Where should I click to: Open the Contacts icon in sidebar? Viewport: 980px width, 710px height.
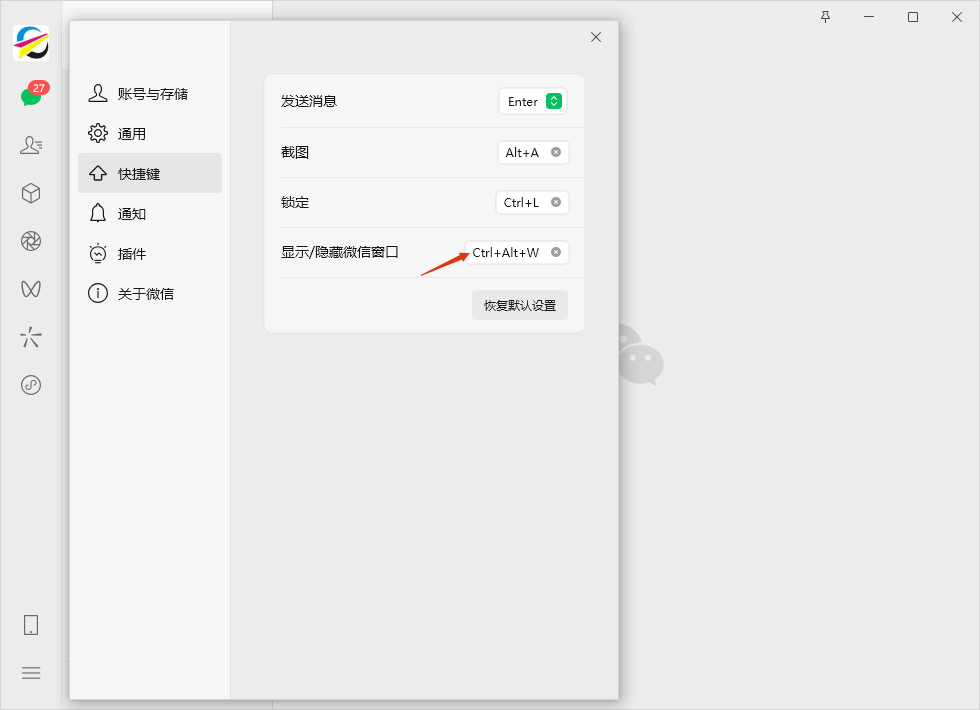[x=31, y=145]
